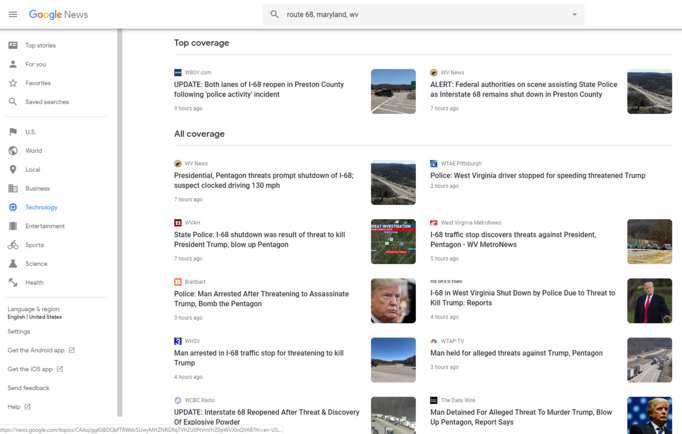This screenshot has width=682, height=434.
Task: Click the Business building icon
Action: [13, 188]
